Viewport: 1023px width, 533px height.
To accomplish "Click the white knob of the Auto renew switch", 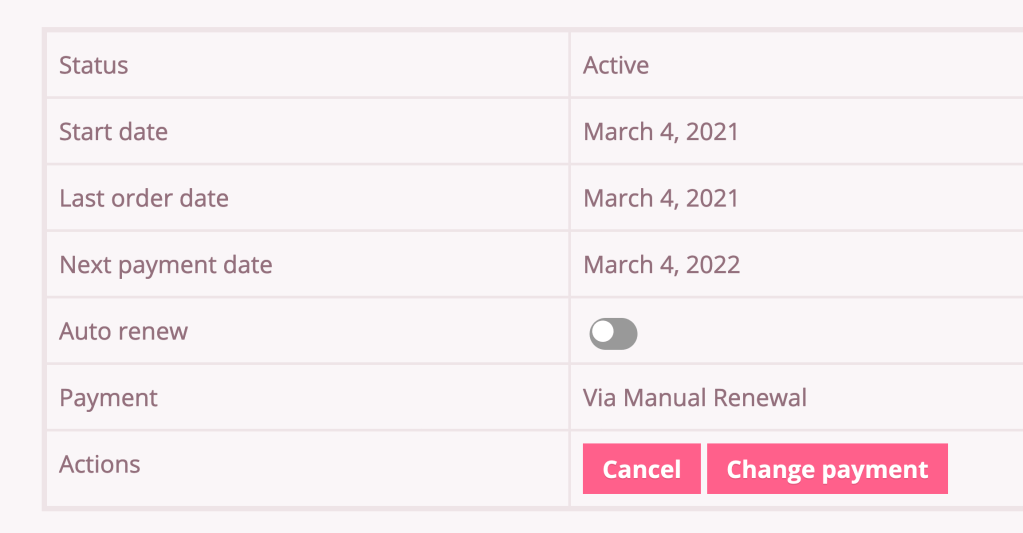I will pyautogui.click(x=603, y=331).
